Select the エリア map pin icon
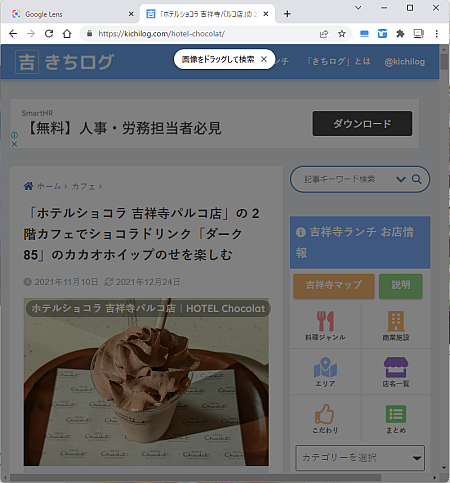450x483 pixels. pos(325,368)
